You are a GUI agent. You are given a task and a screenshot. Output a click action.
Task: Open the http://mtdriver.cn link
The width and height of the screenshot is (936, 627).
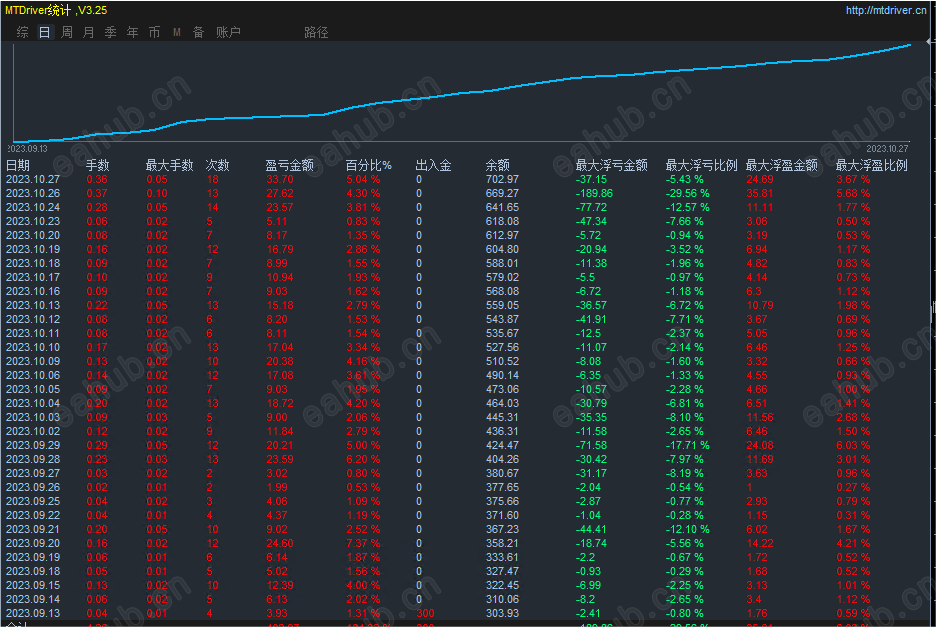(x=886, y=10)
